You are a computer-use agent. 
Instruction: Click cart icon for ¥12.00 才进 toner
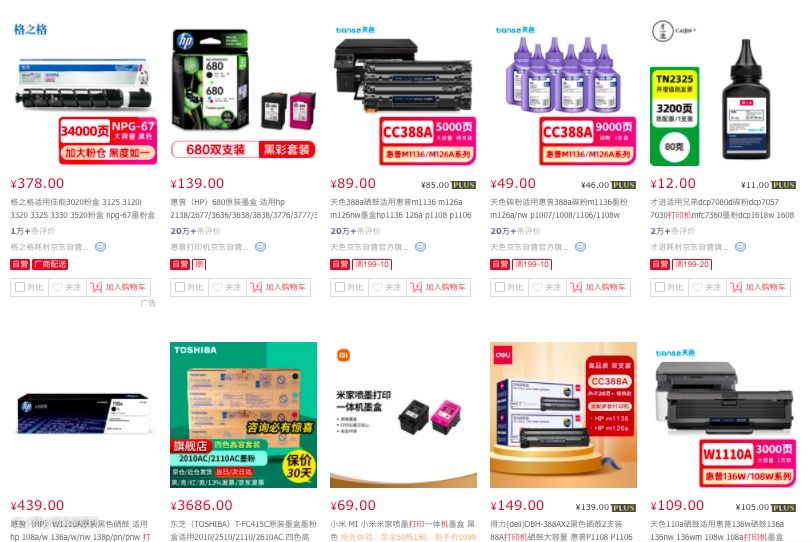coord(736,287)
